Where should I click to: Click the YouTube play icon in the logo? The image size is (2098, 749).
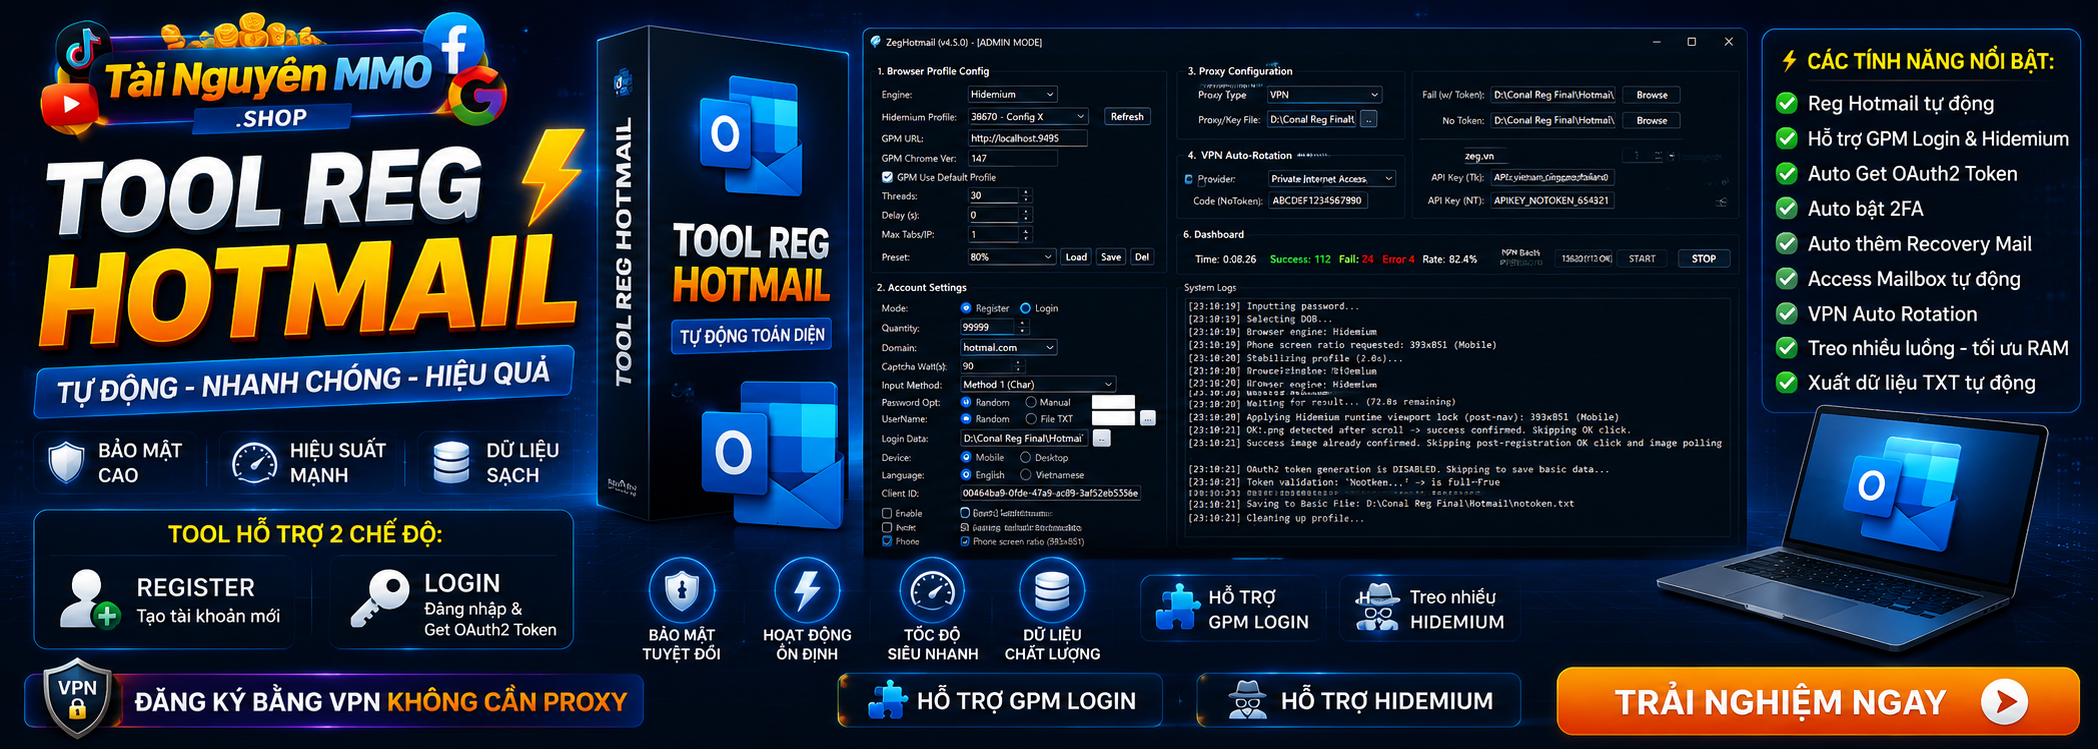69,104
